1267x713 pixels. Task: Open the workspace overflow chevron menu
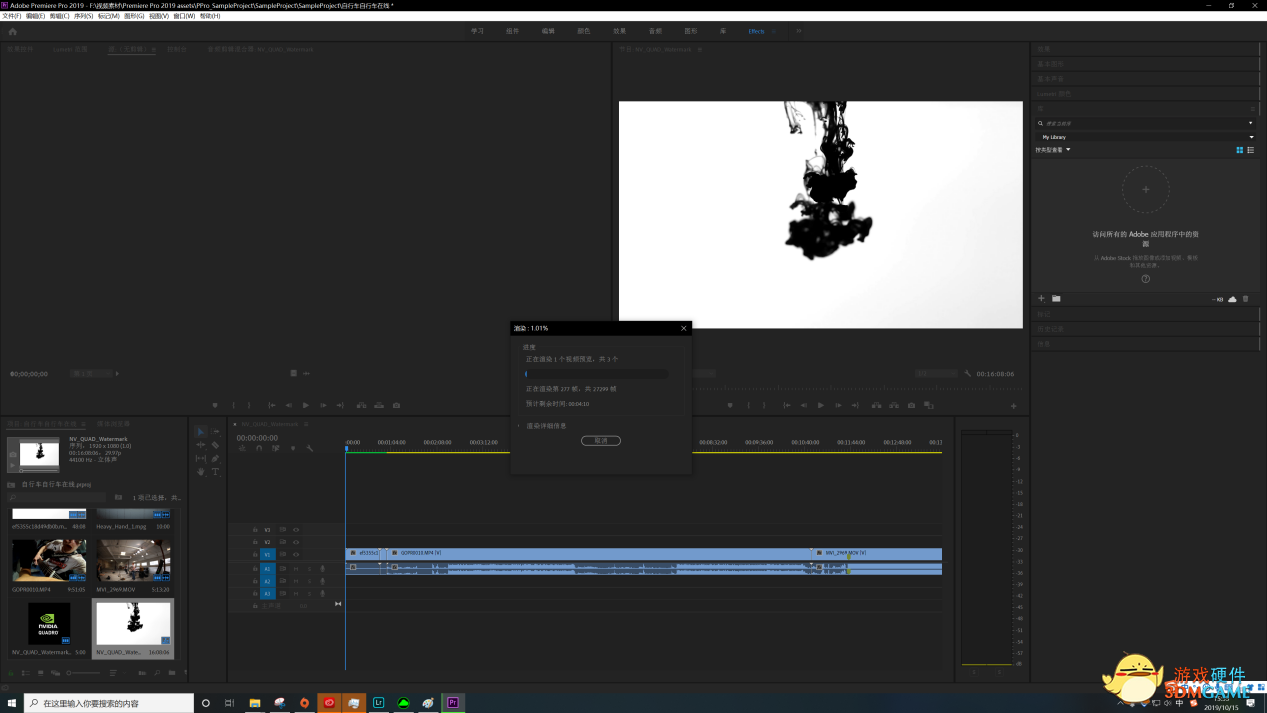tap(799, 31)
